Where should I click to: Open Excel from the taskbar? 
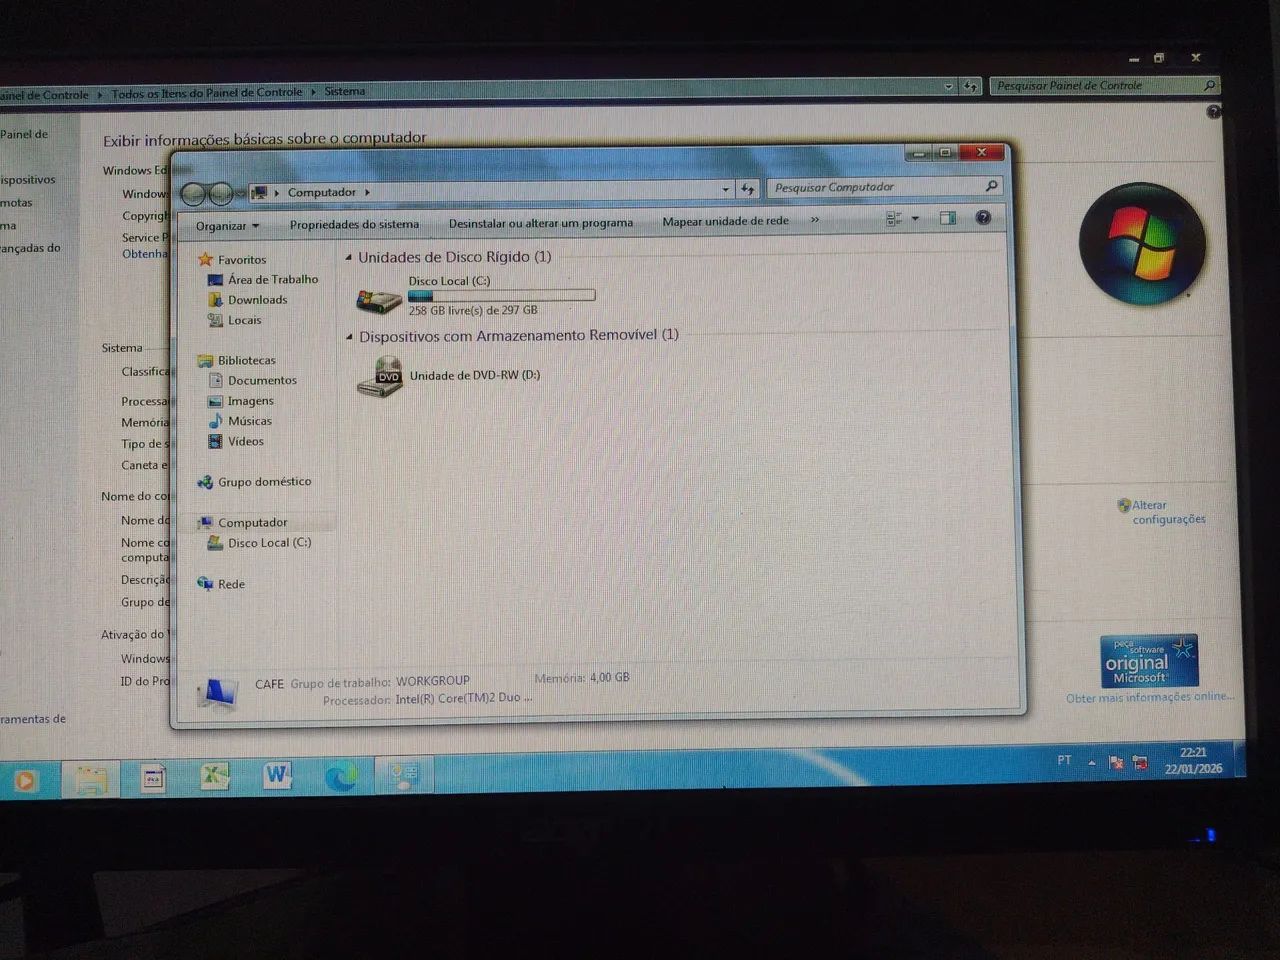[213, 777]
